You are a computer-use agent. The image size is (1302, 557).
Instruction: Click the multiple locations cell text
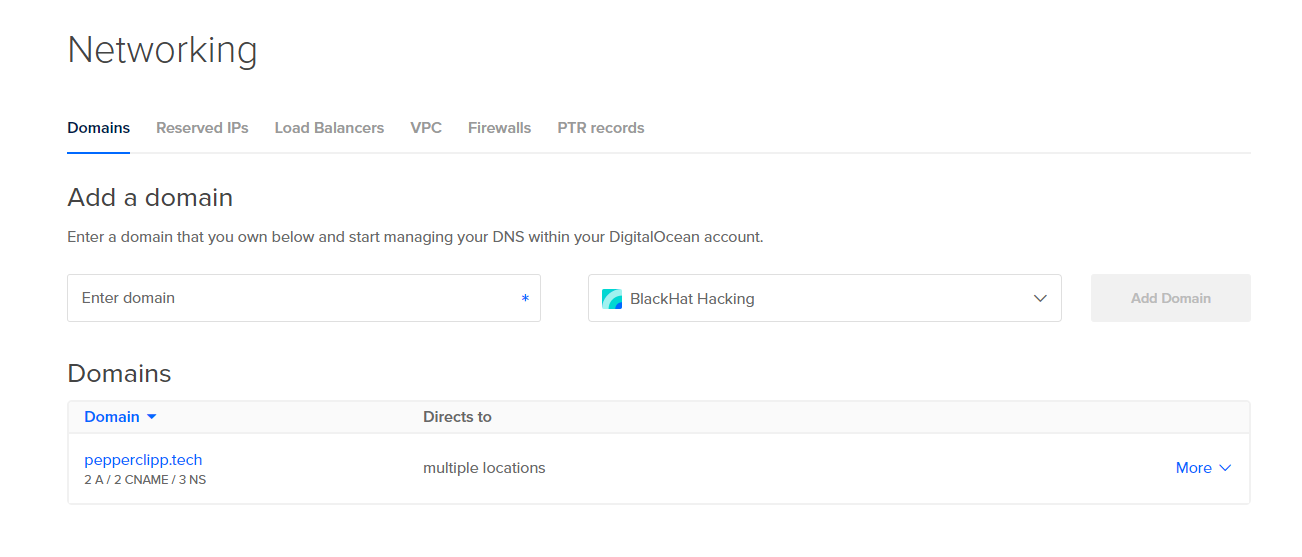(x=484, y=468)
